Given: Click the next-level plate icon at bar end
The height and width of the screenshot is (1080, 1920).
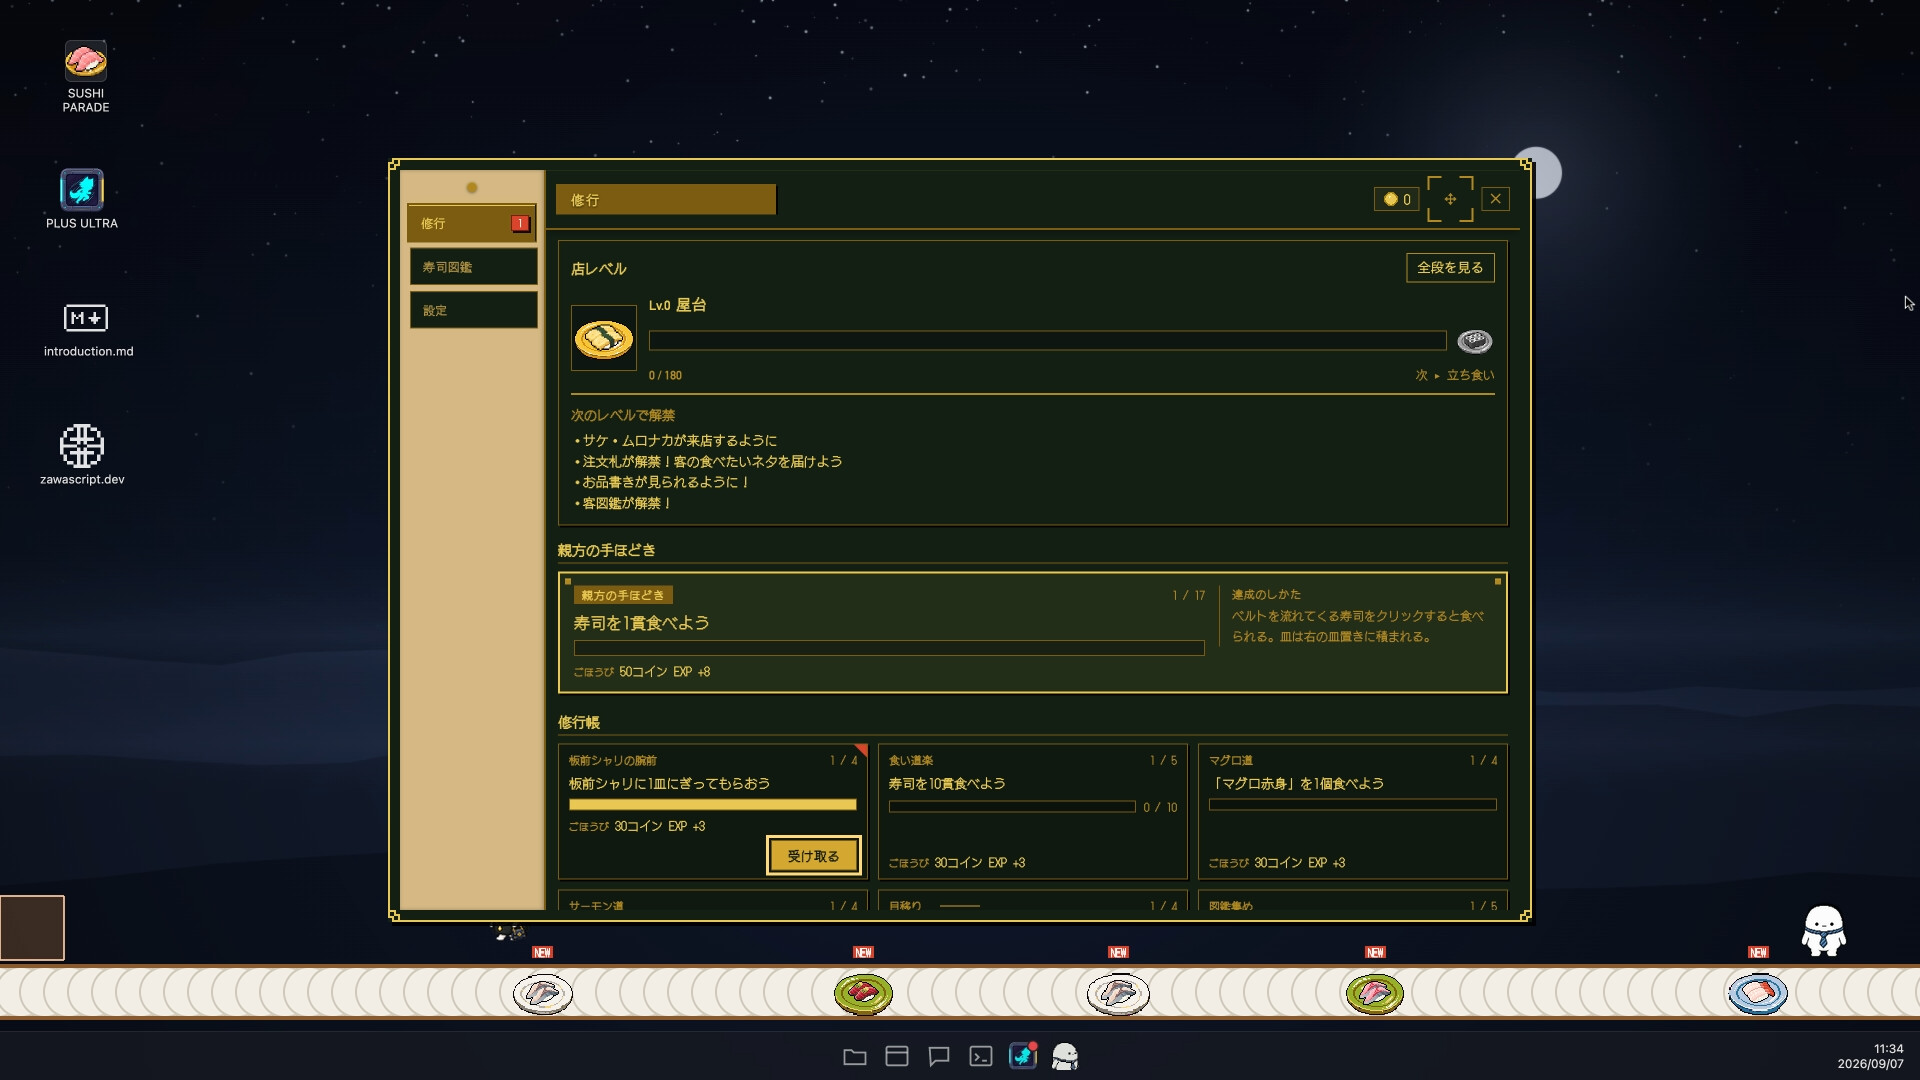Looking at the screenshot, I should pyautogui.click(x=1475, y=341).
